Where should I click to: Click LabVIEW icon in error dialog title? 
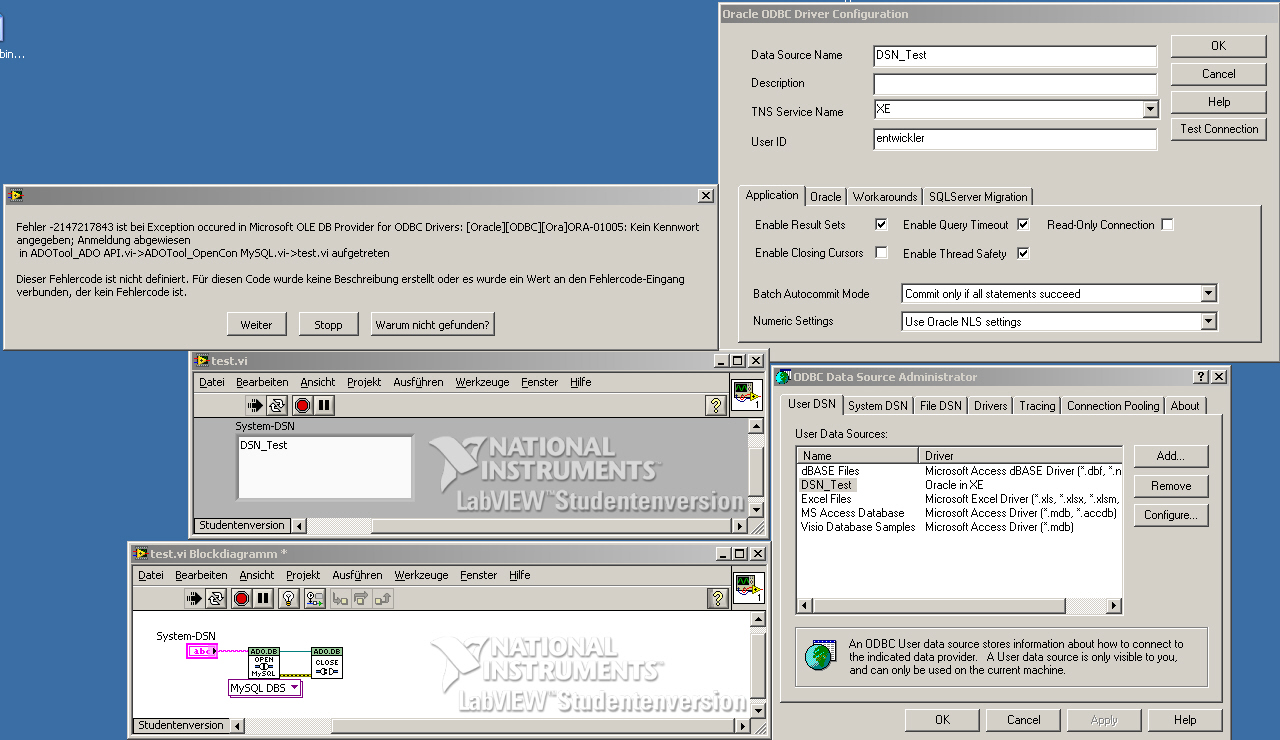coord(16,195)
